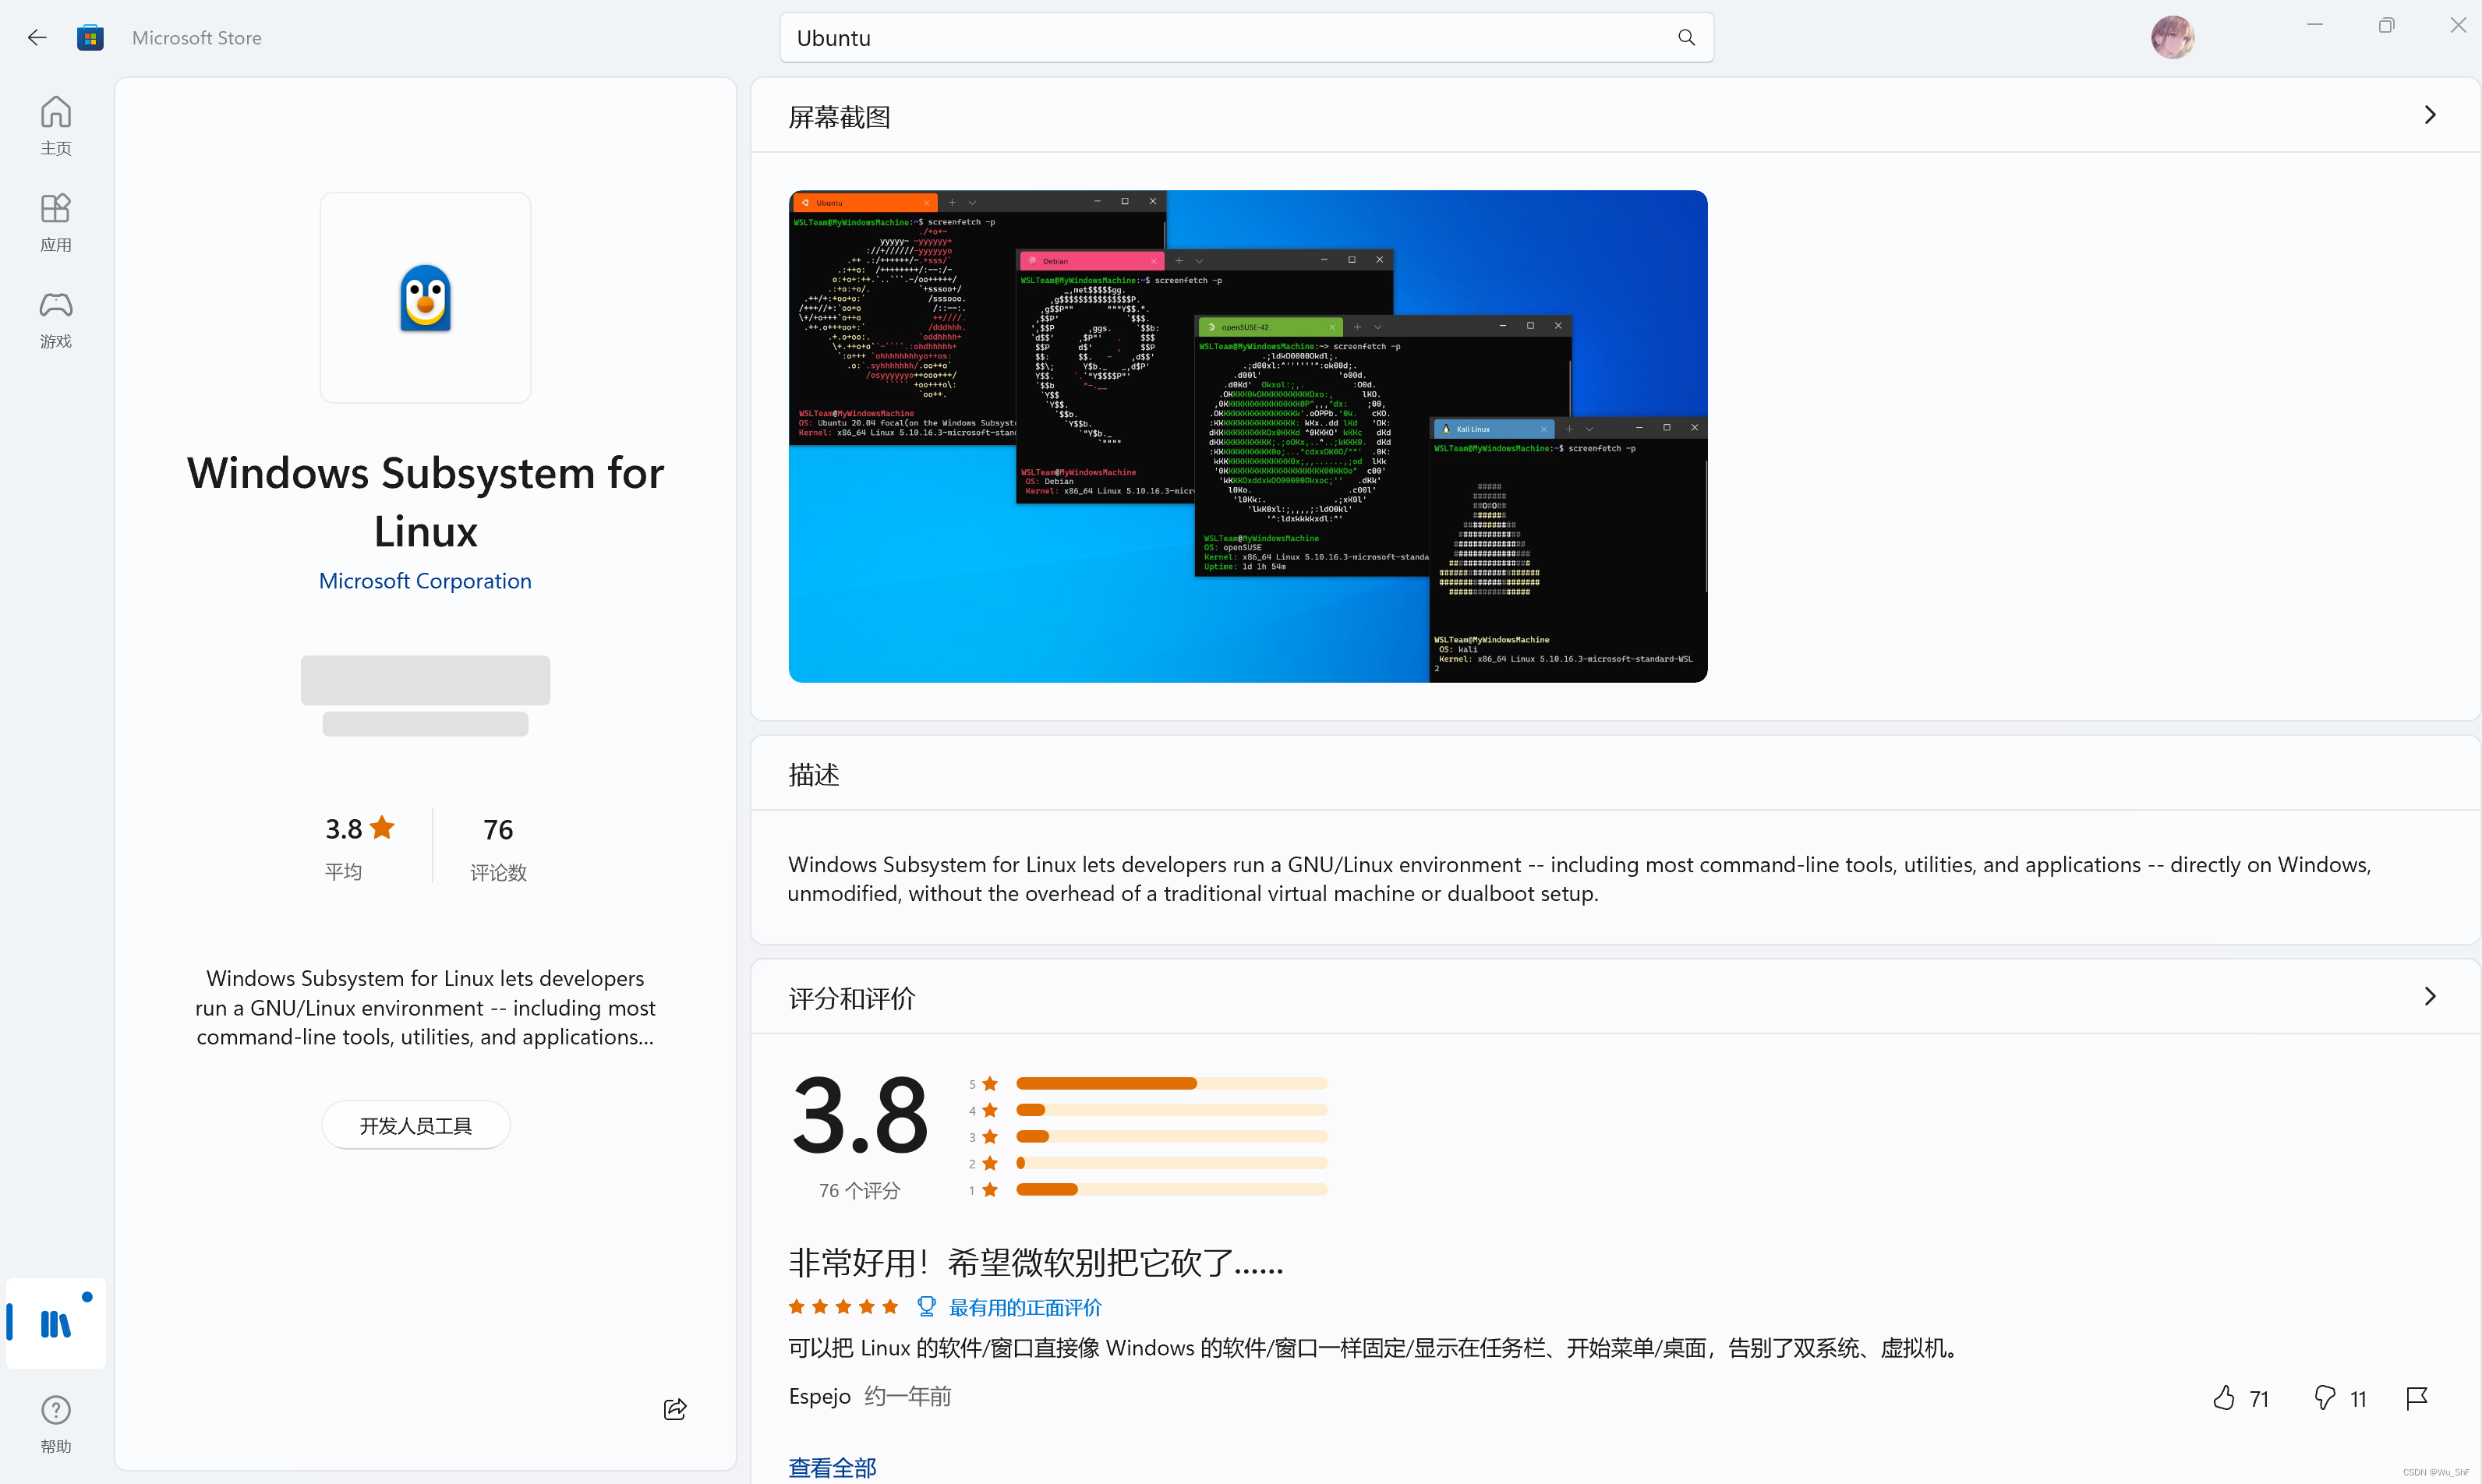This screenshot has height=1484, width=2482.
Task: Click the 76 个评分 label
Action: (x=859, y=1190)
